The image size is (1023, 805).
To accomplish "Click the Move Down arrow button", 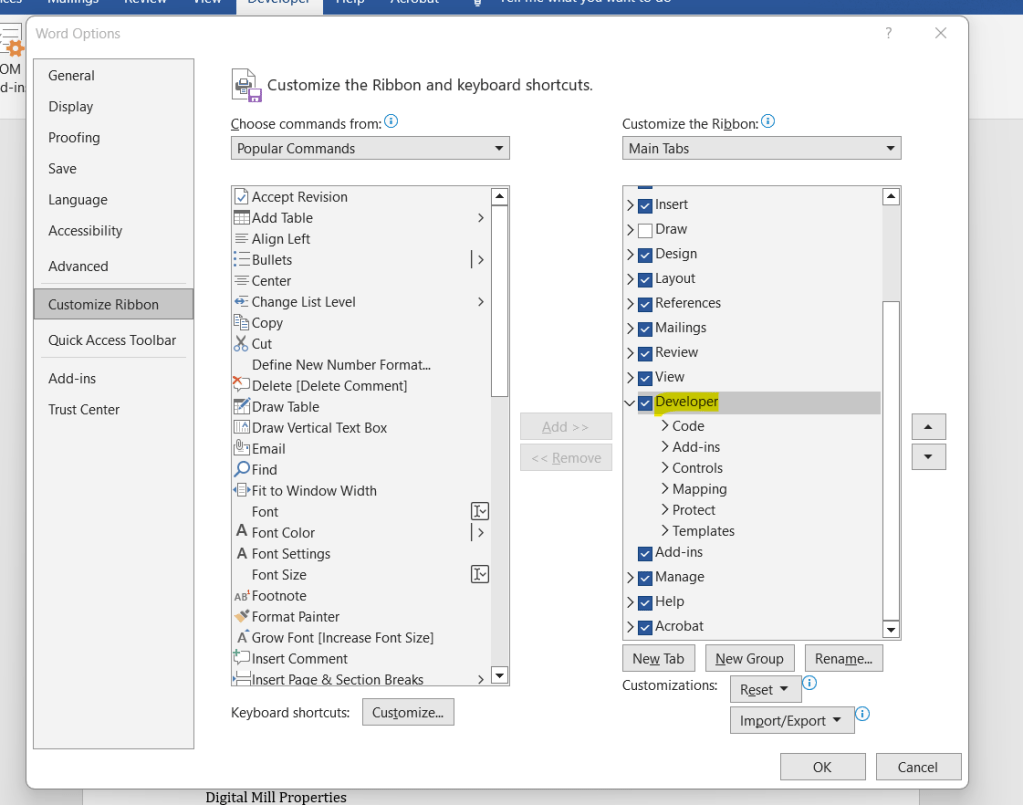I will click(x=928, y=457).
